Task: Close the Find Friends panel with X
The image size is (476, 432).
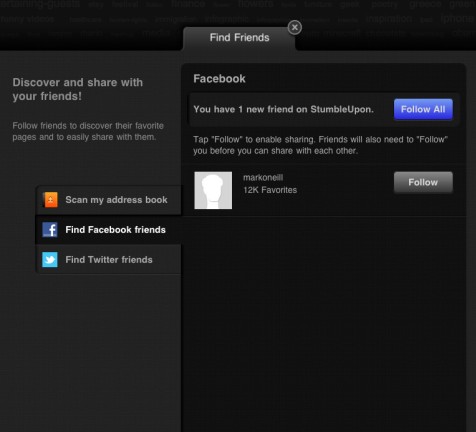Action: 295,28
